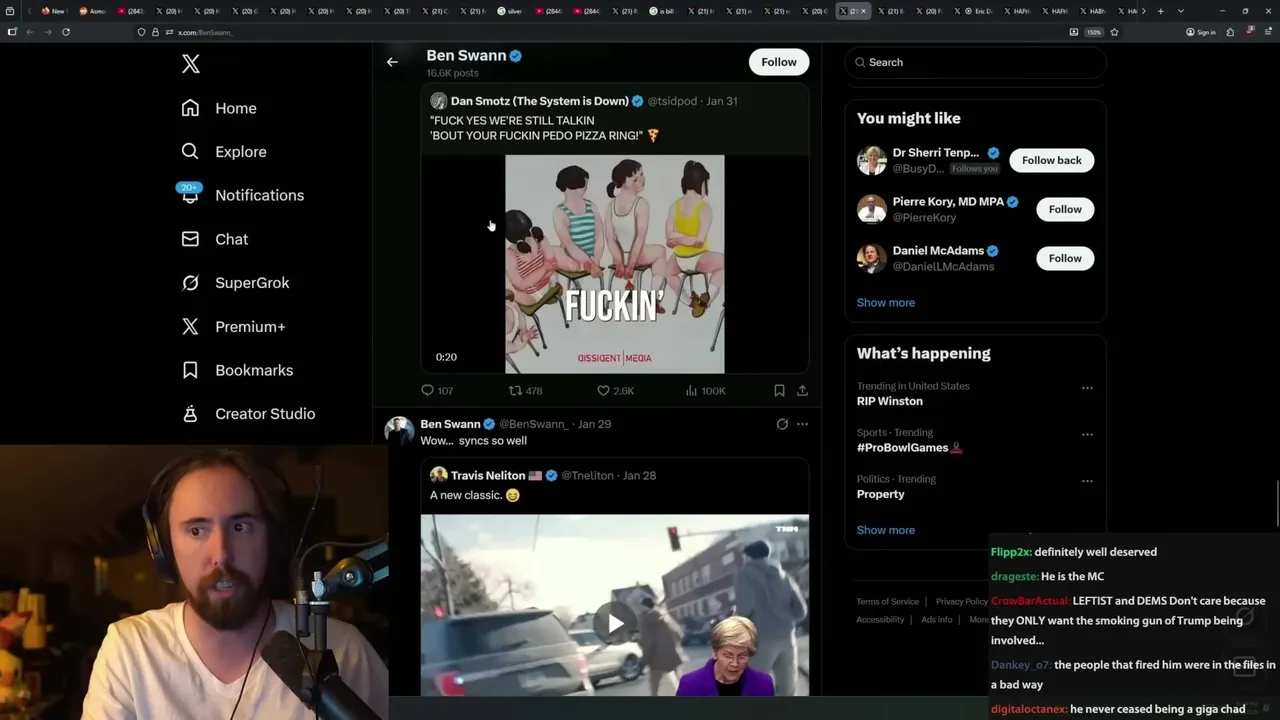Screen dimensions: 1280x720
Task: Click the tracking protection shield icon
Action: click(x=142, y=32)
